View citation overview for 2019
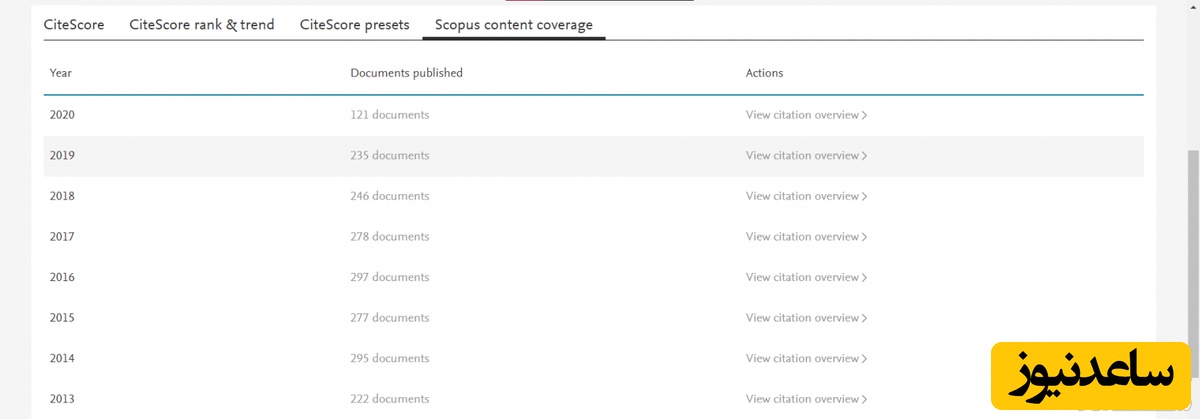This screenshot has width=1200, height=419. point(806,156)
